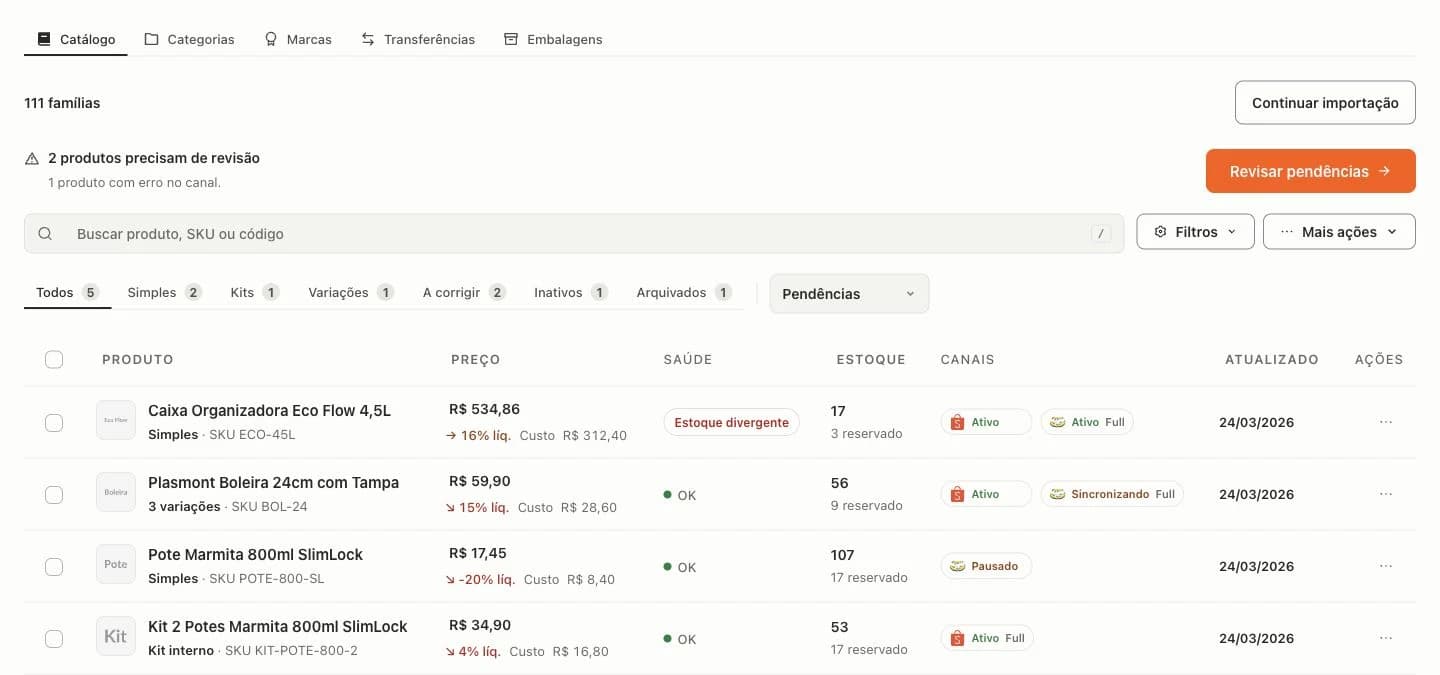Screen dimensions: 1440x675
Task: Check the Plasmont Boleira row checkbox
Action: pos(54,495)
